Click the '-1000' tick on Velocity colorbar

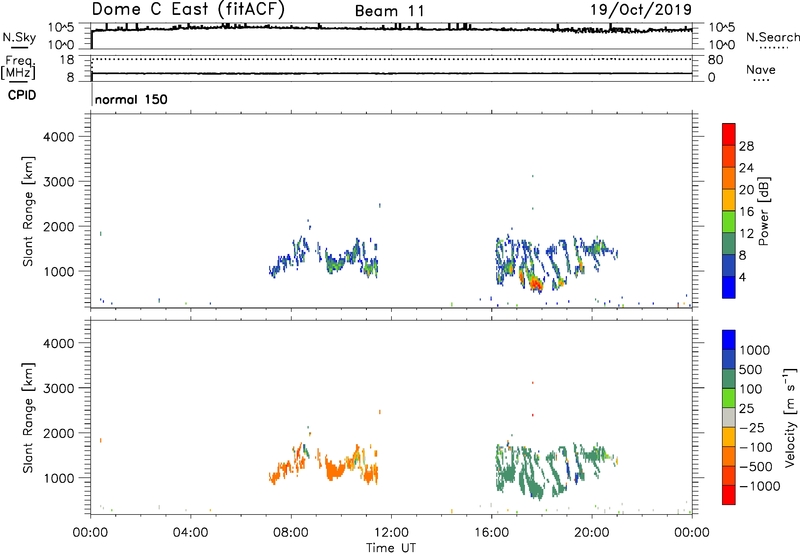pos(760,486)
